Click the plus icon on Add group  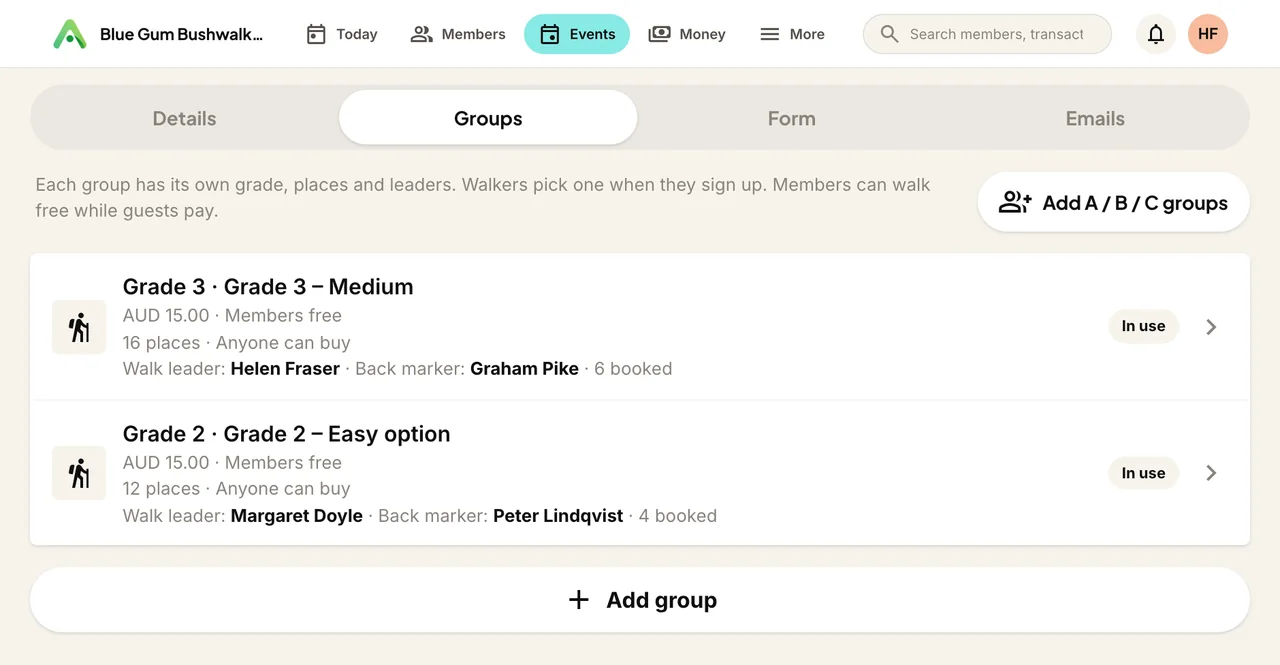click(x=579, y=600)
